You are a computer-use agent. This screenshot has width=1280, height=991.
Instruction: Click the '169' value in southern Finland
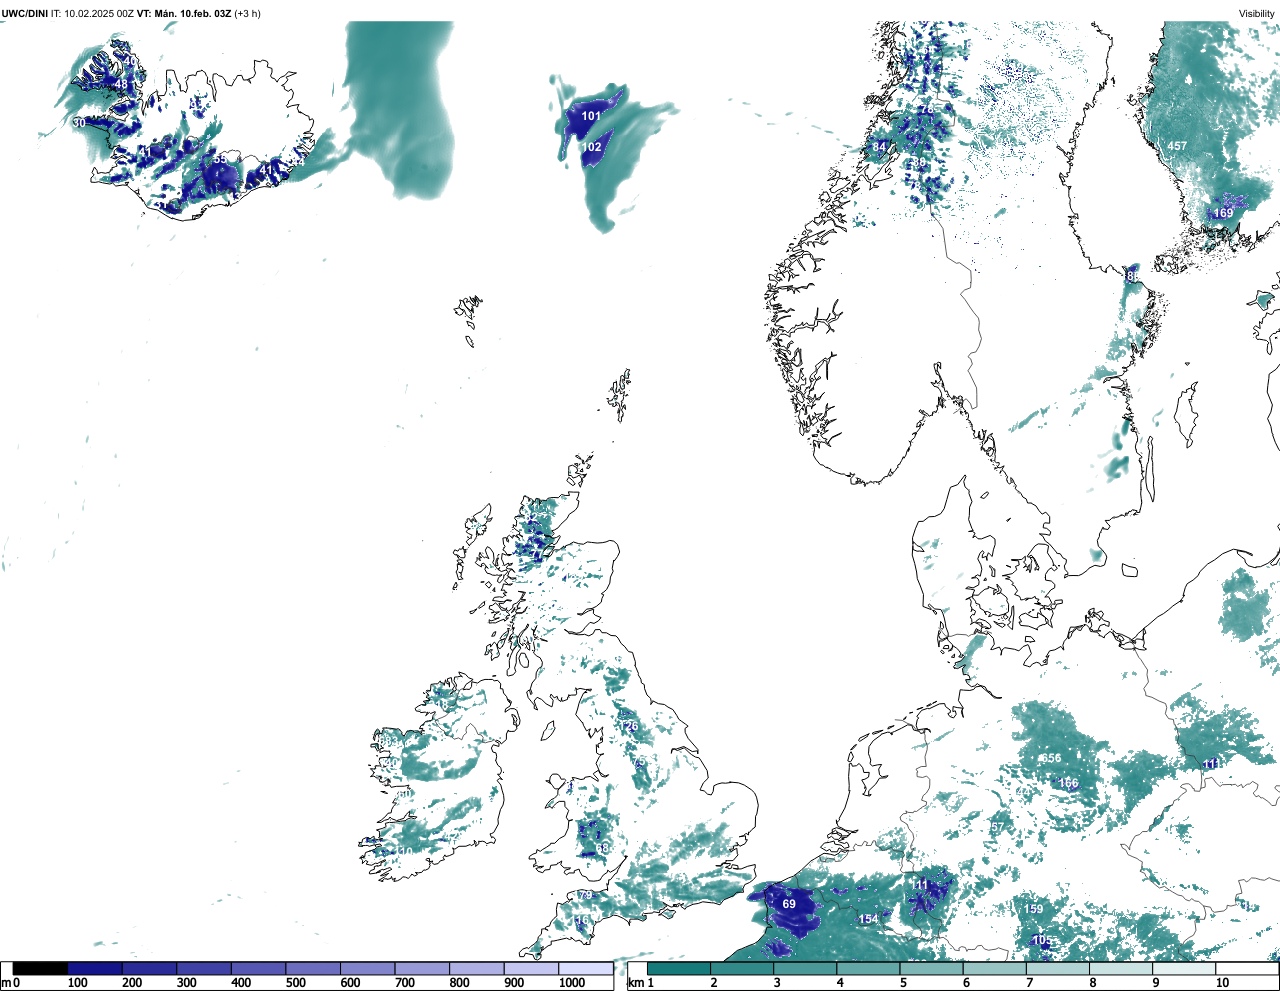(1223, 213)
